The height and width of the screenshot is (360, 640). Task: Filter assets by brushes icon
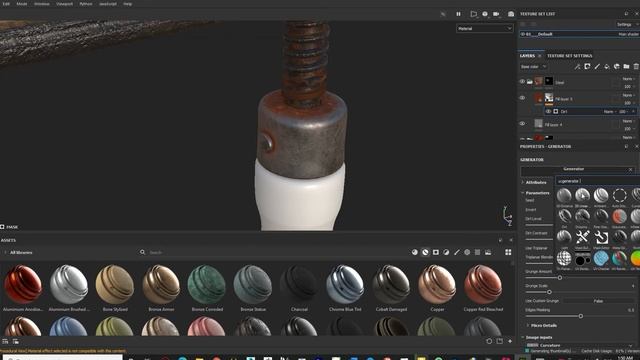[x=457, y=252]
